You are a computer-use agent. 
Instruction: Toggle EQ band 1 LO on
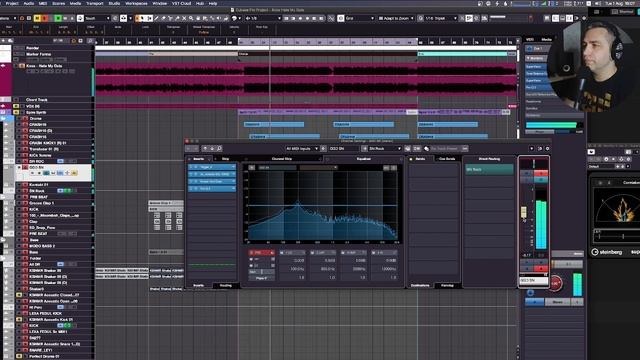282,253
